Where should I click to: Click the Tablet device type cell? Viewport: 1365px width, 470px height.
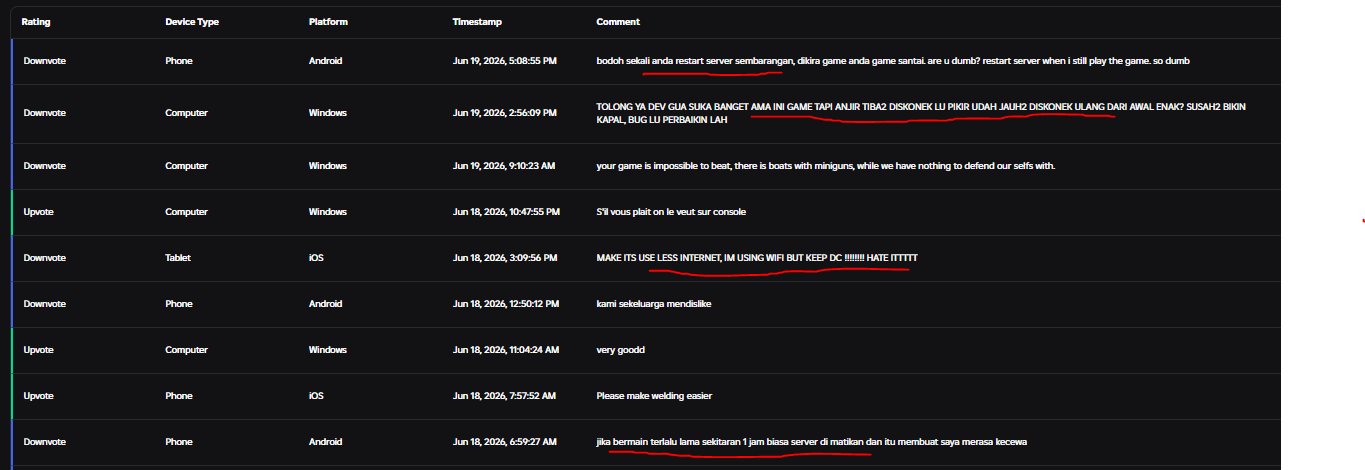click(x=179, y=258)
